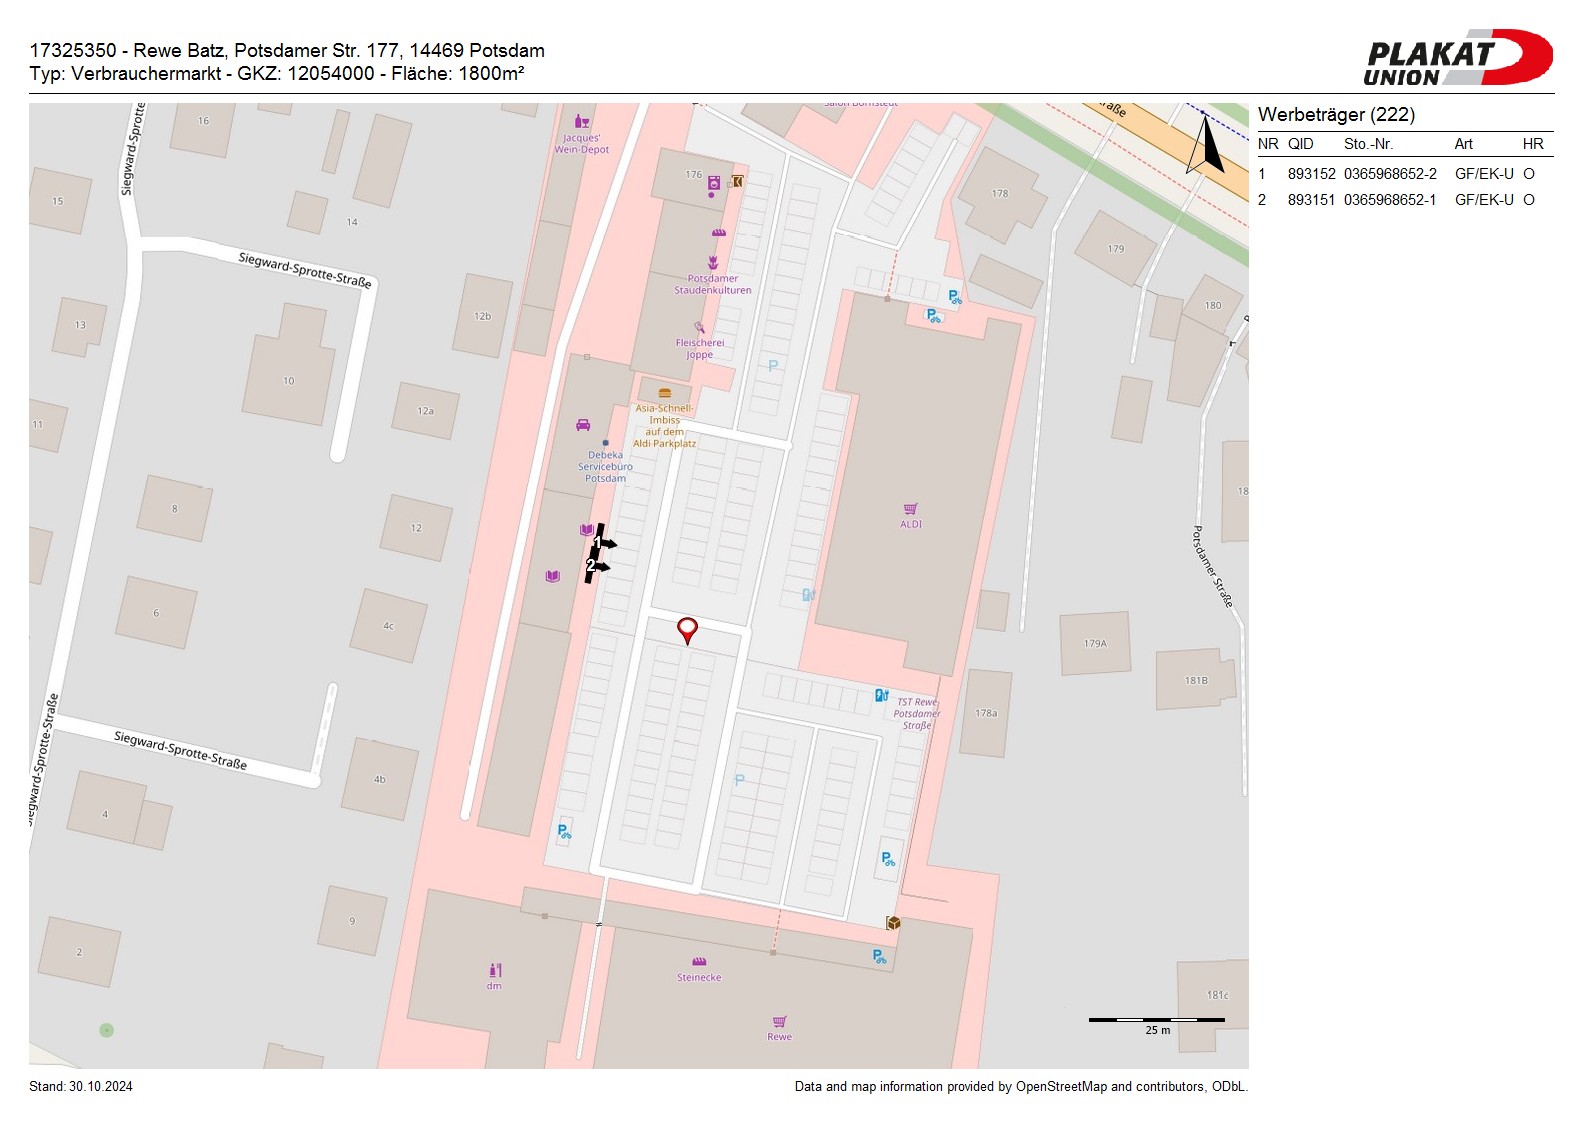The image size is (1587, 1123).
Task: Click the 25 m scale bar
Action: click(x=1156, y=1021)
